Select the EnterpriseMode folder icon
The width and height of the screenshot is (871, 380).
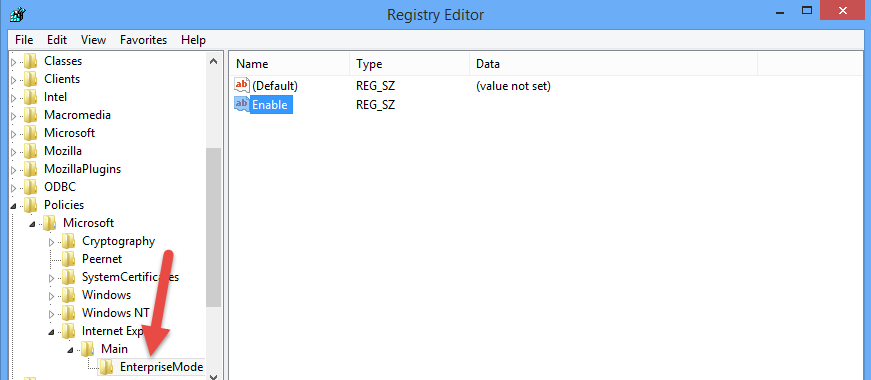(106, 367)
